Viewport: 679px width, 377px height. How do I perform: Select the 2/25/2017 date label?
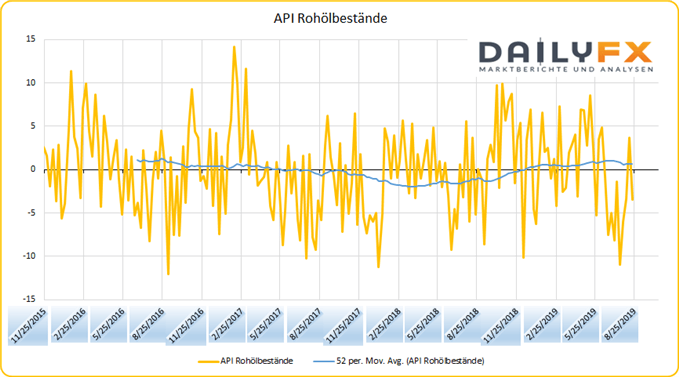pos(226,325)
